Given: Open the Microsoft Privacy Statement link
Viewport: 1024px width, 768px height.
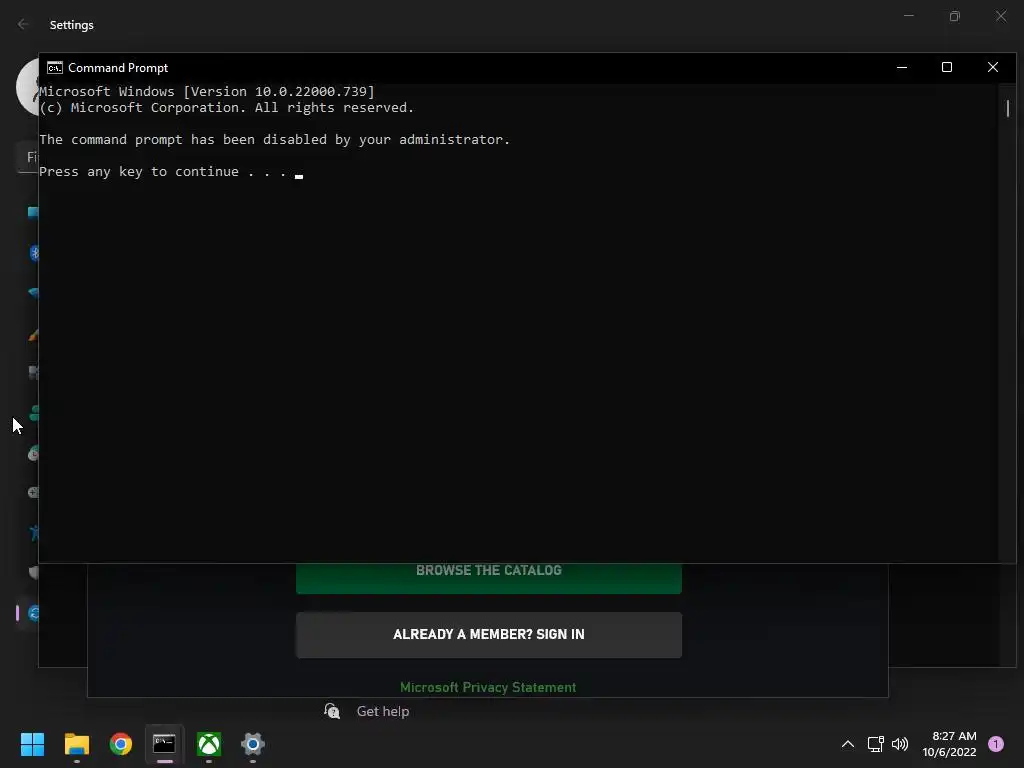Looking at the screenshot, I should [x=488, y=687].
